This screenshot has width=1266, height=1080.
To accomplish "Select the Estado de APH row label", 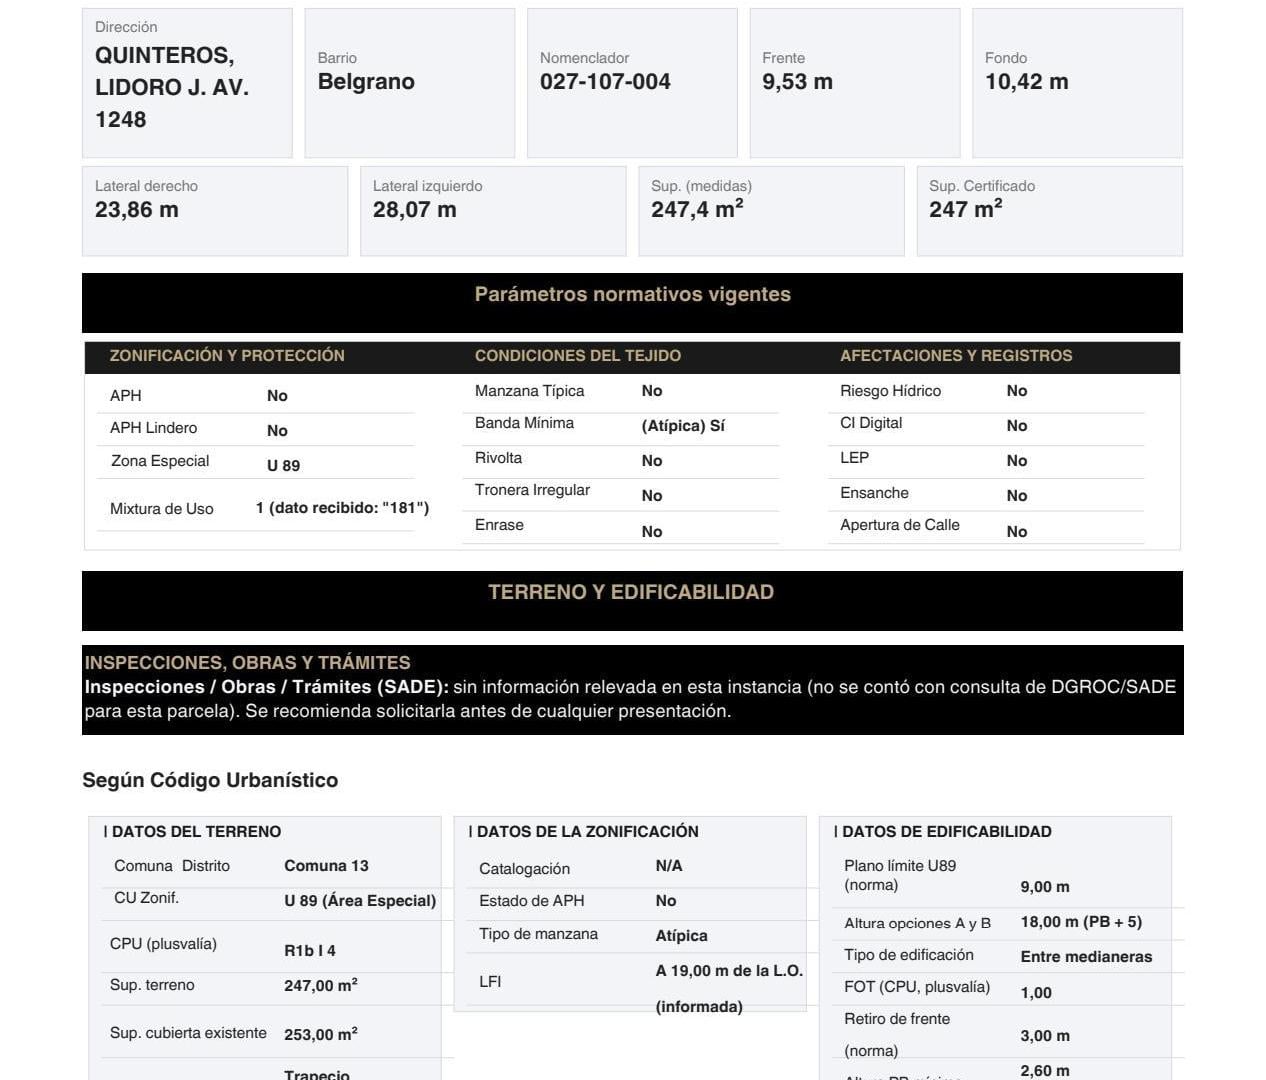I will (x=531, y=901).
